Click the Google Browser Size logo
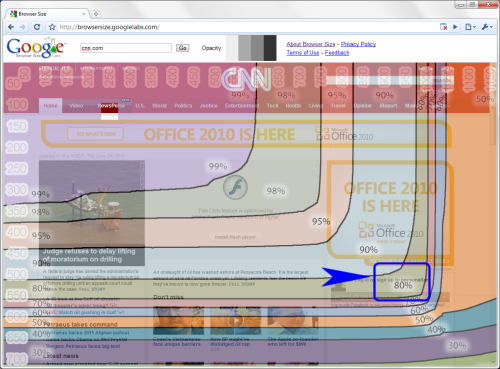 click(x=35, y=48)
